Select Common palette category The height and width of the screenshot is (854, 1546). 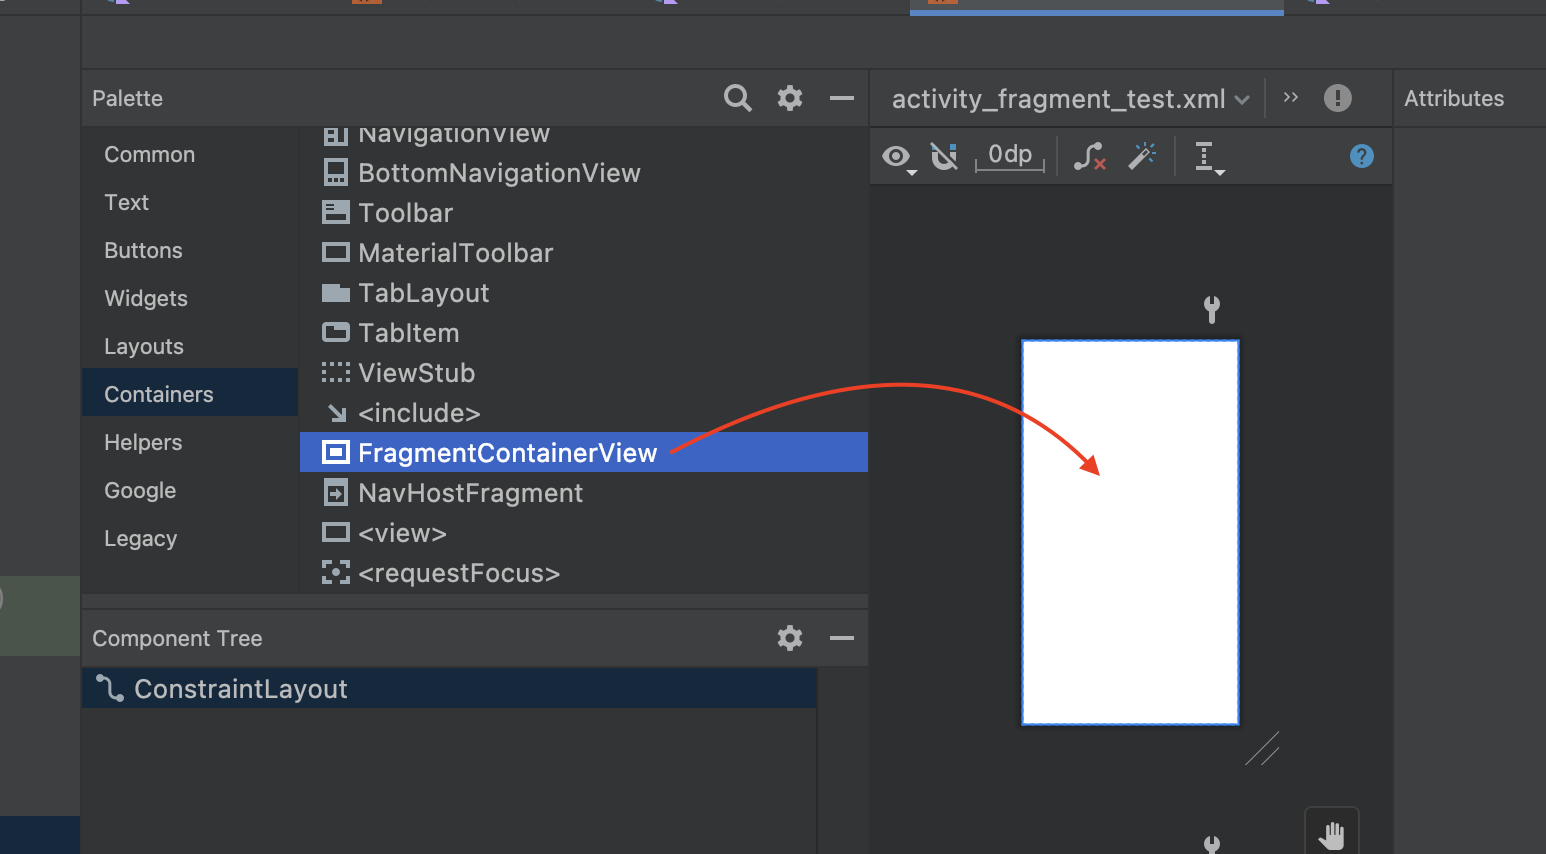150,154
